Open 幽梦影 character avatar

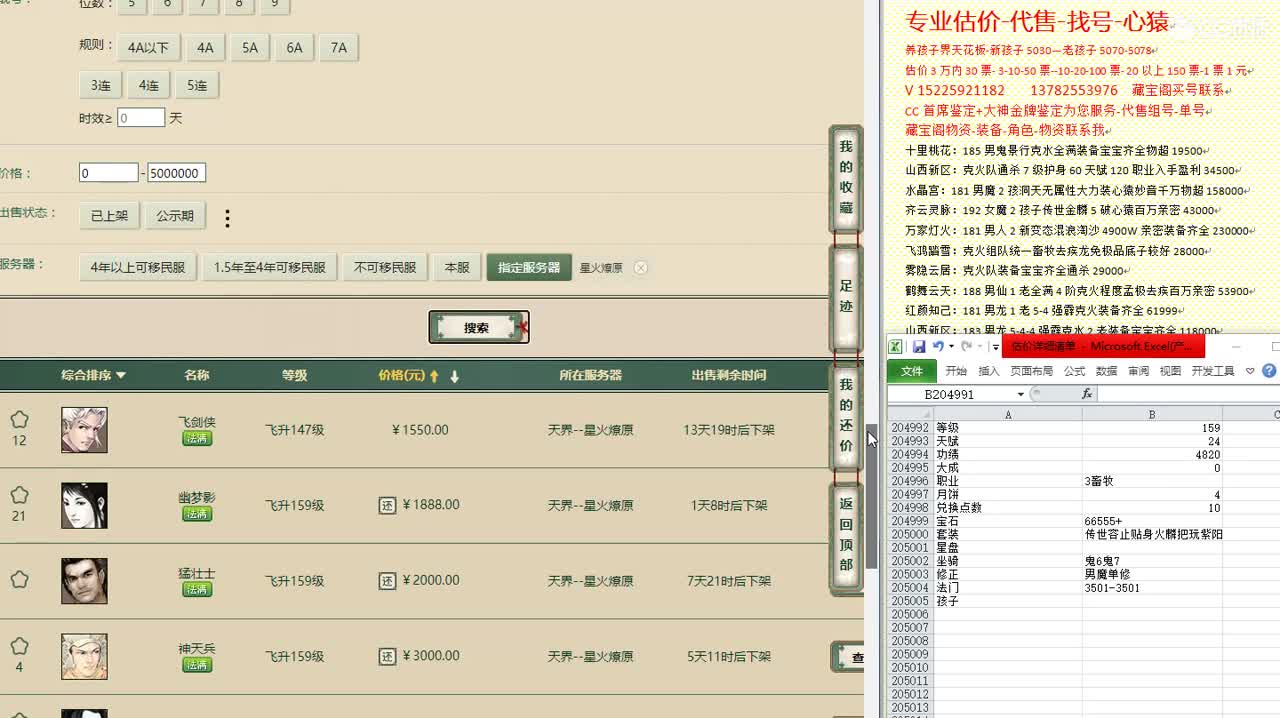[x=84, y=505]
